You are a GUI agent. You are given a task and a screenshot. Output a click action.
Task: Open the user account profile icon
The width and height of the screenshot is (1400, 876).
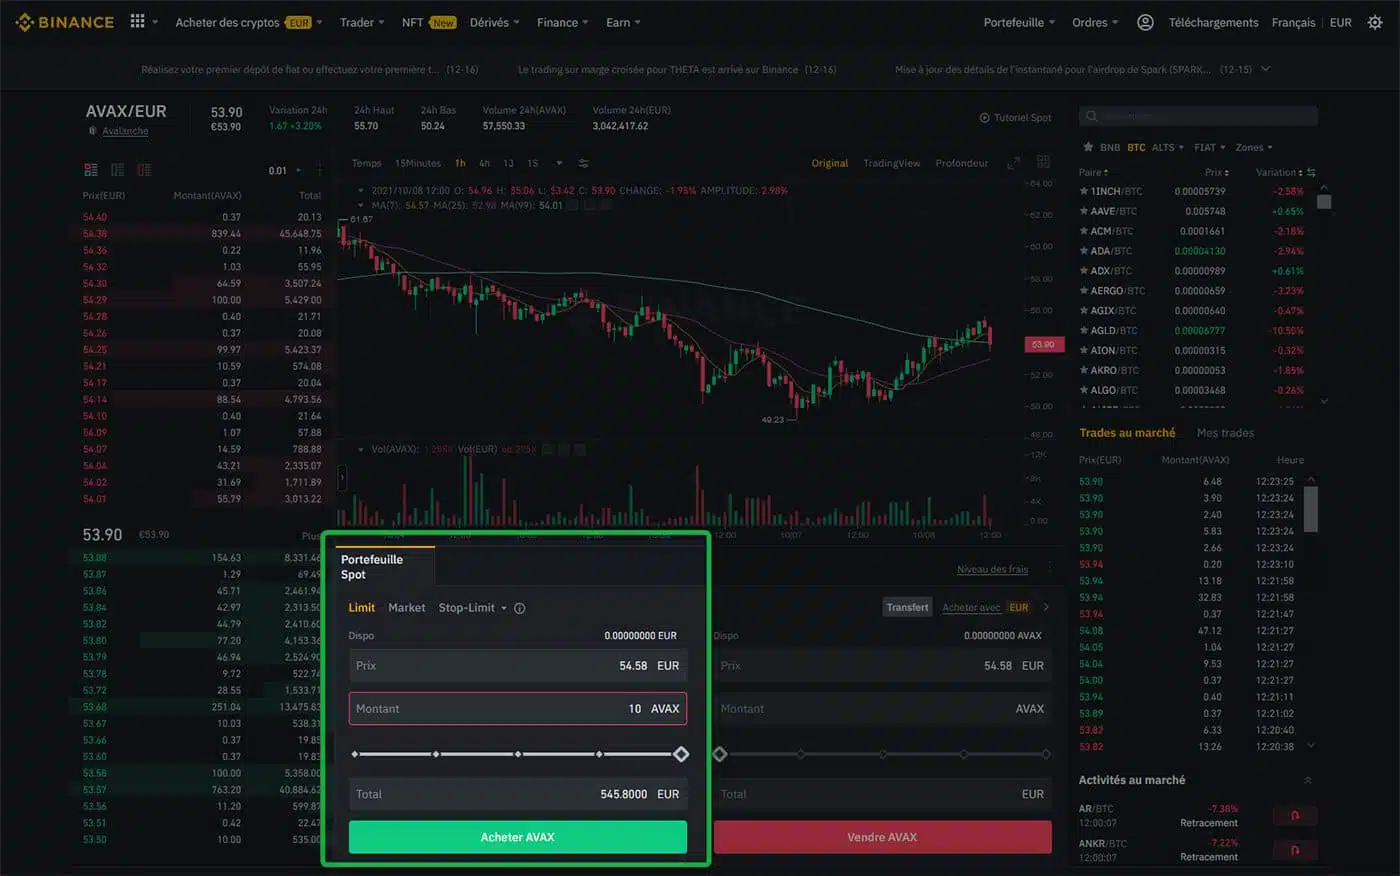click(x=1145, y=22)
